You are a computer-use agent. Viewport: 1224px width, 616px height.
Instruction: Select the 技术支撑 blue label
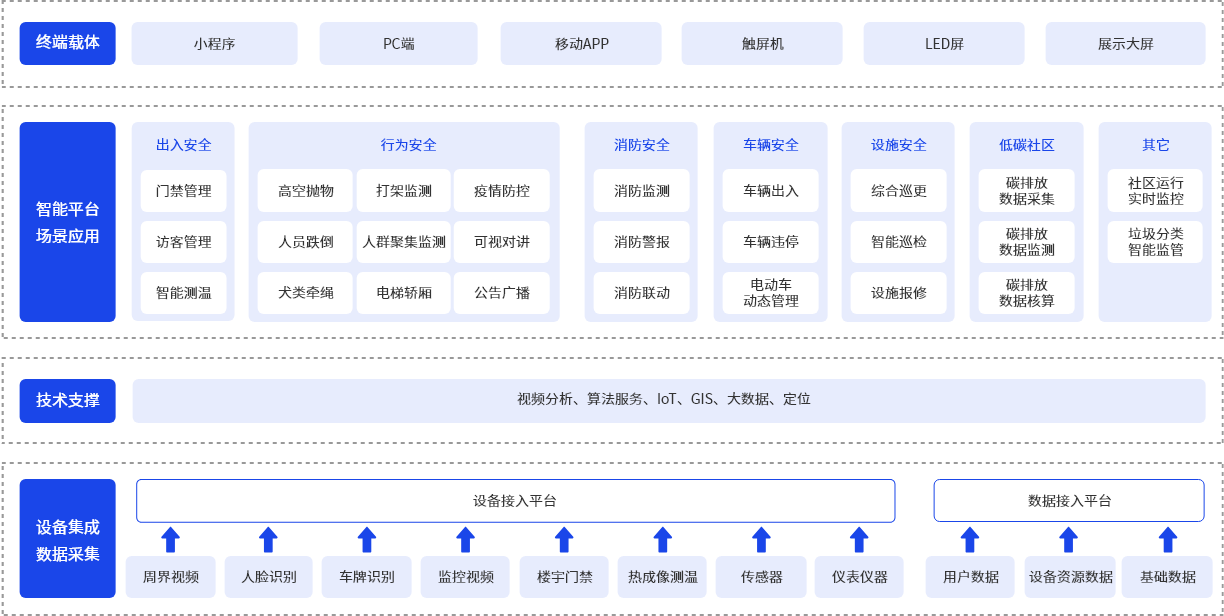[x=68, y=400]
